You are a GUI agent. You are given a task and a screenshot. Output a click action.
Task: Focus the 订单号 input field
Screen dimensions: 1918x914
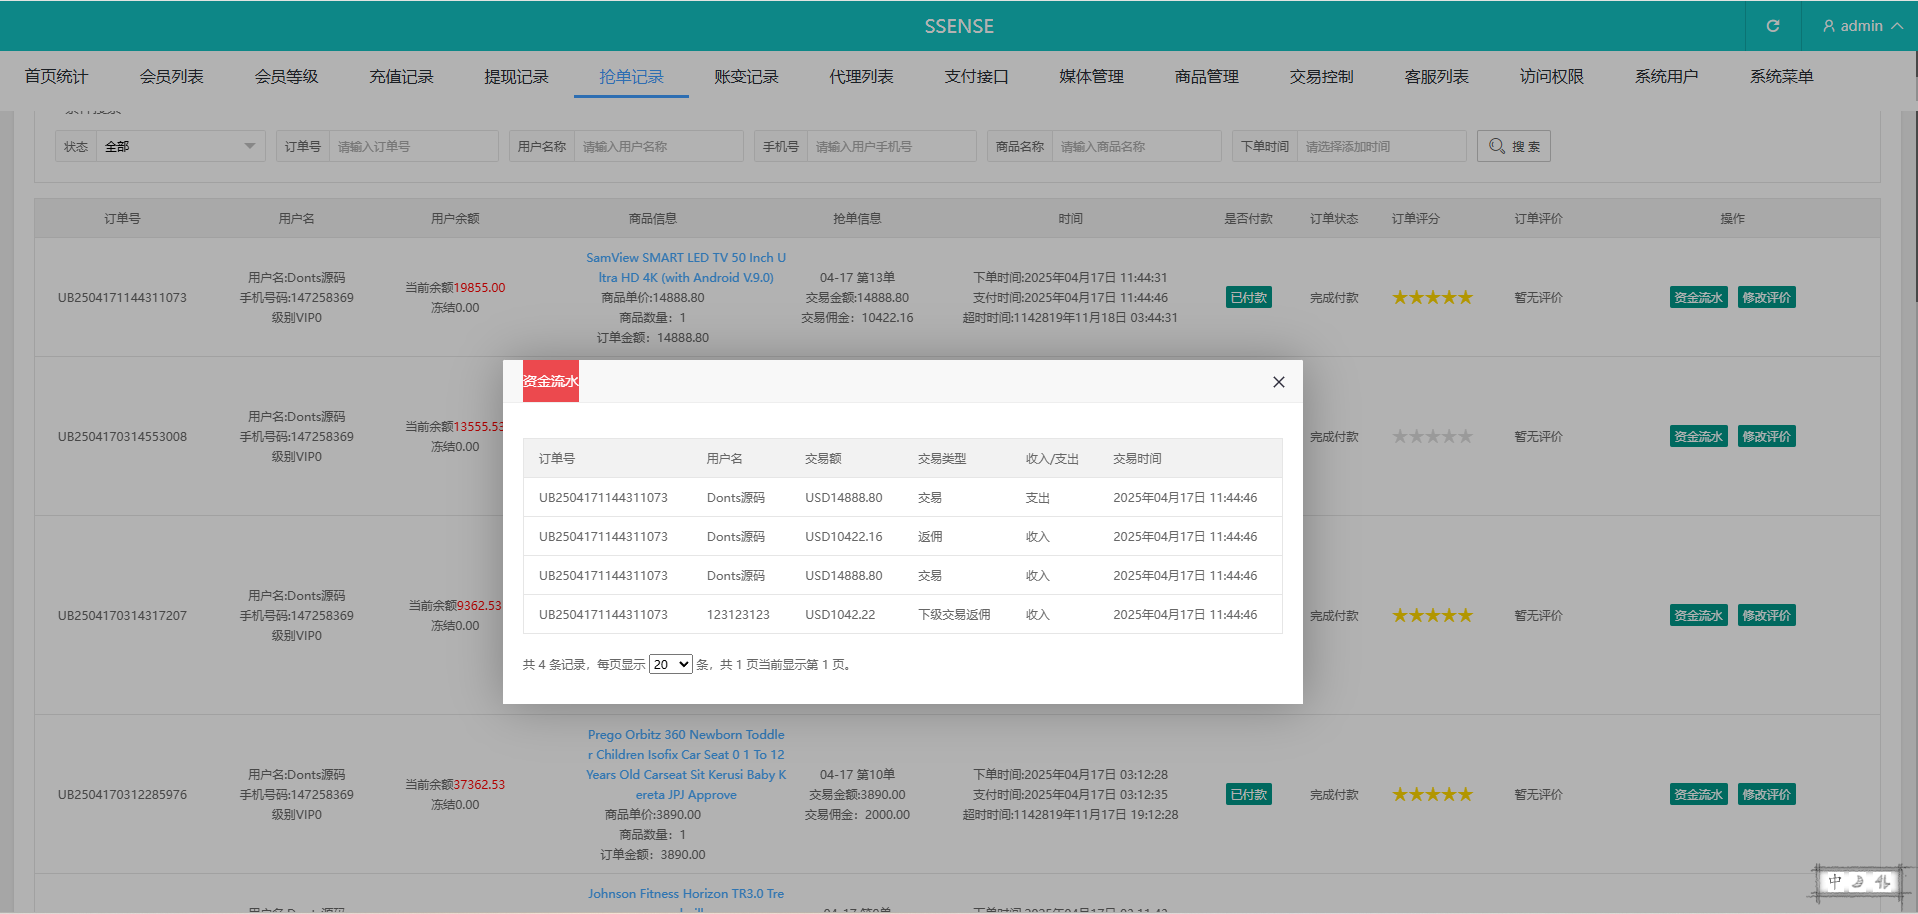[413, 146]
